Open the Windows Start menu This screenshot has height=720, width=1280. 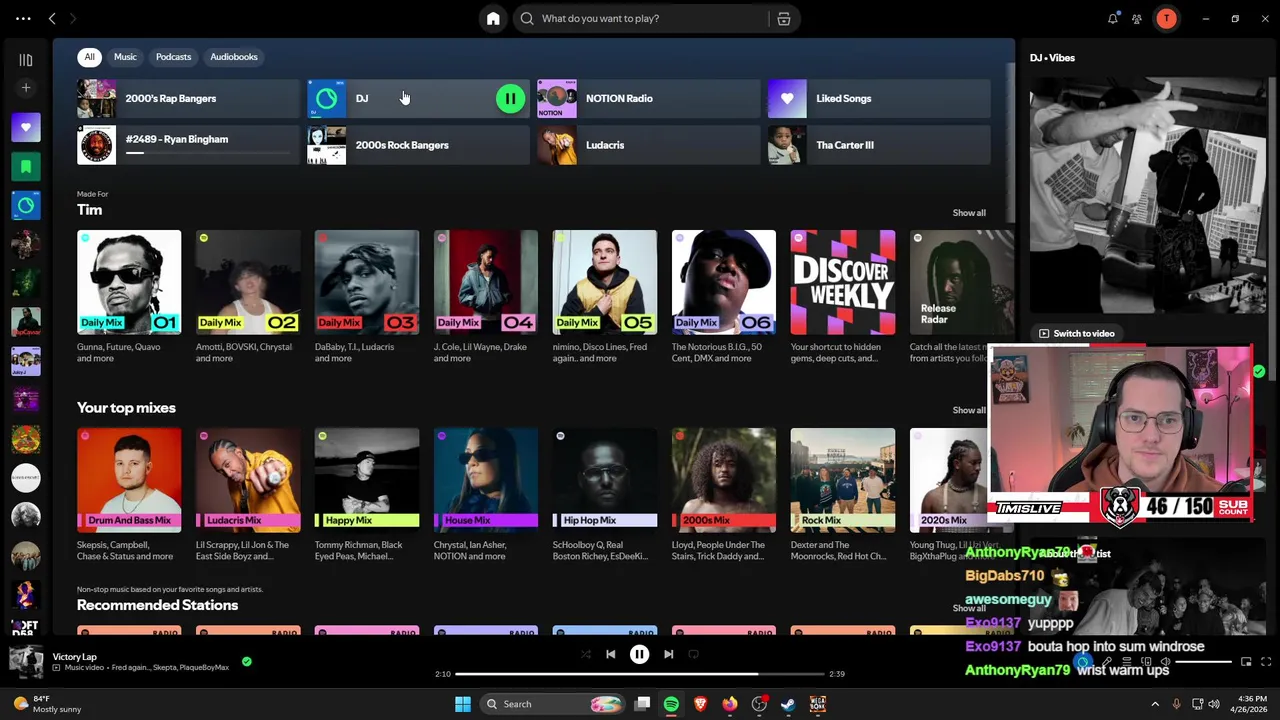462,704
